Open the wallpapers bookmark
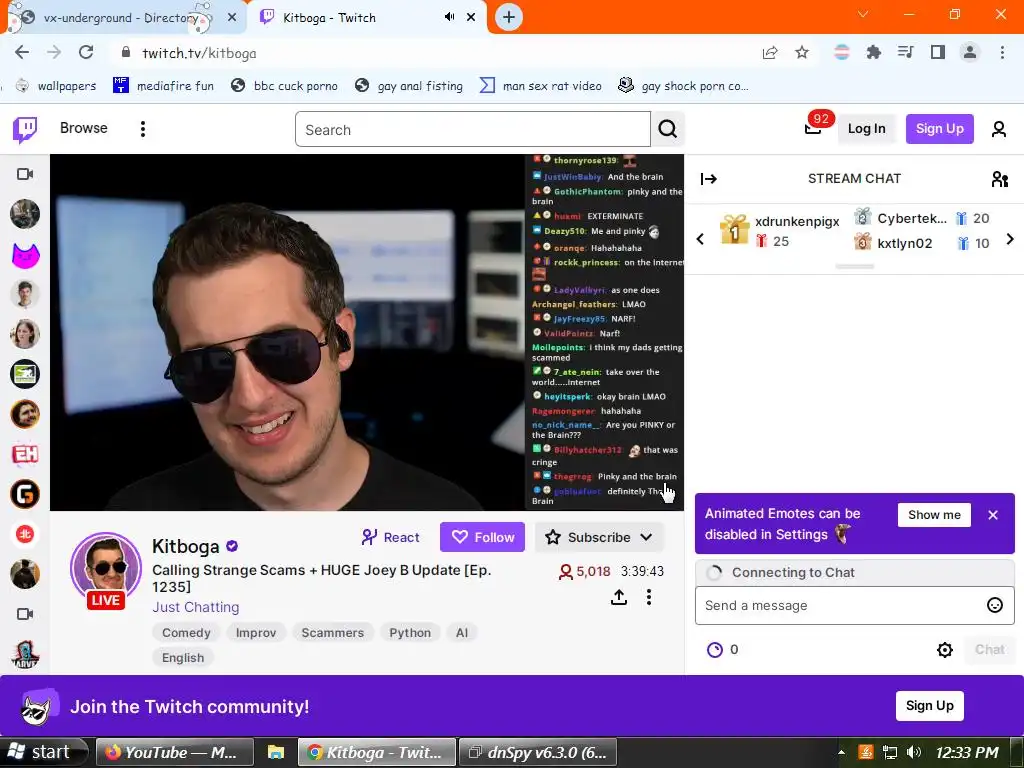This screenshot has width=1024, height=768. 56,86
